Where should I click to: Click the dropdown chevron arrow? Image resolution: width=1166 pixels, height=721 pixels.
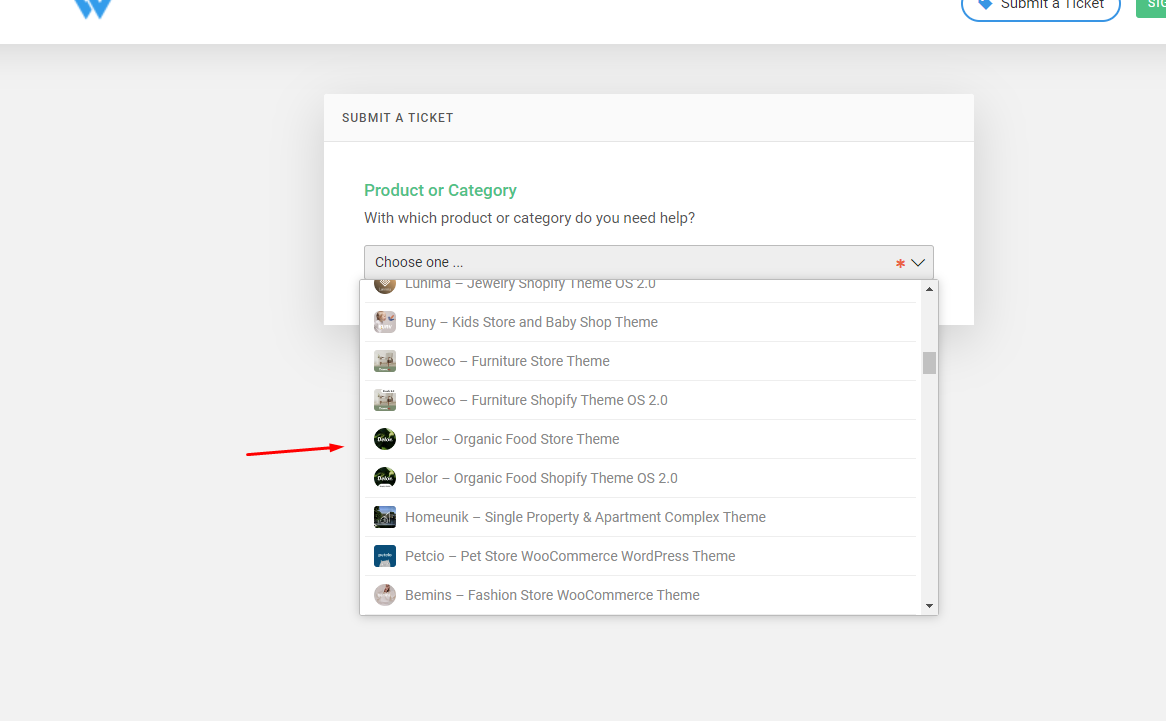[x=918, y=262]
